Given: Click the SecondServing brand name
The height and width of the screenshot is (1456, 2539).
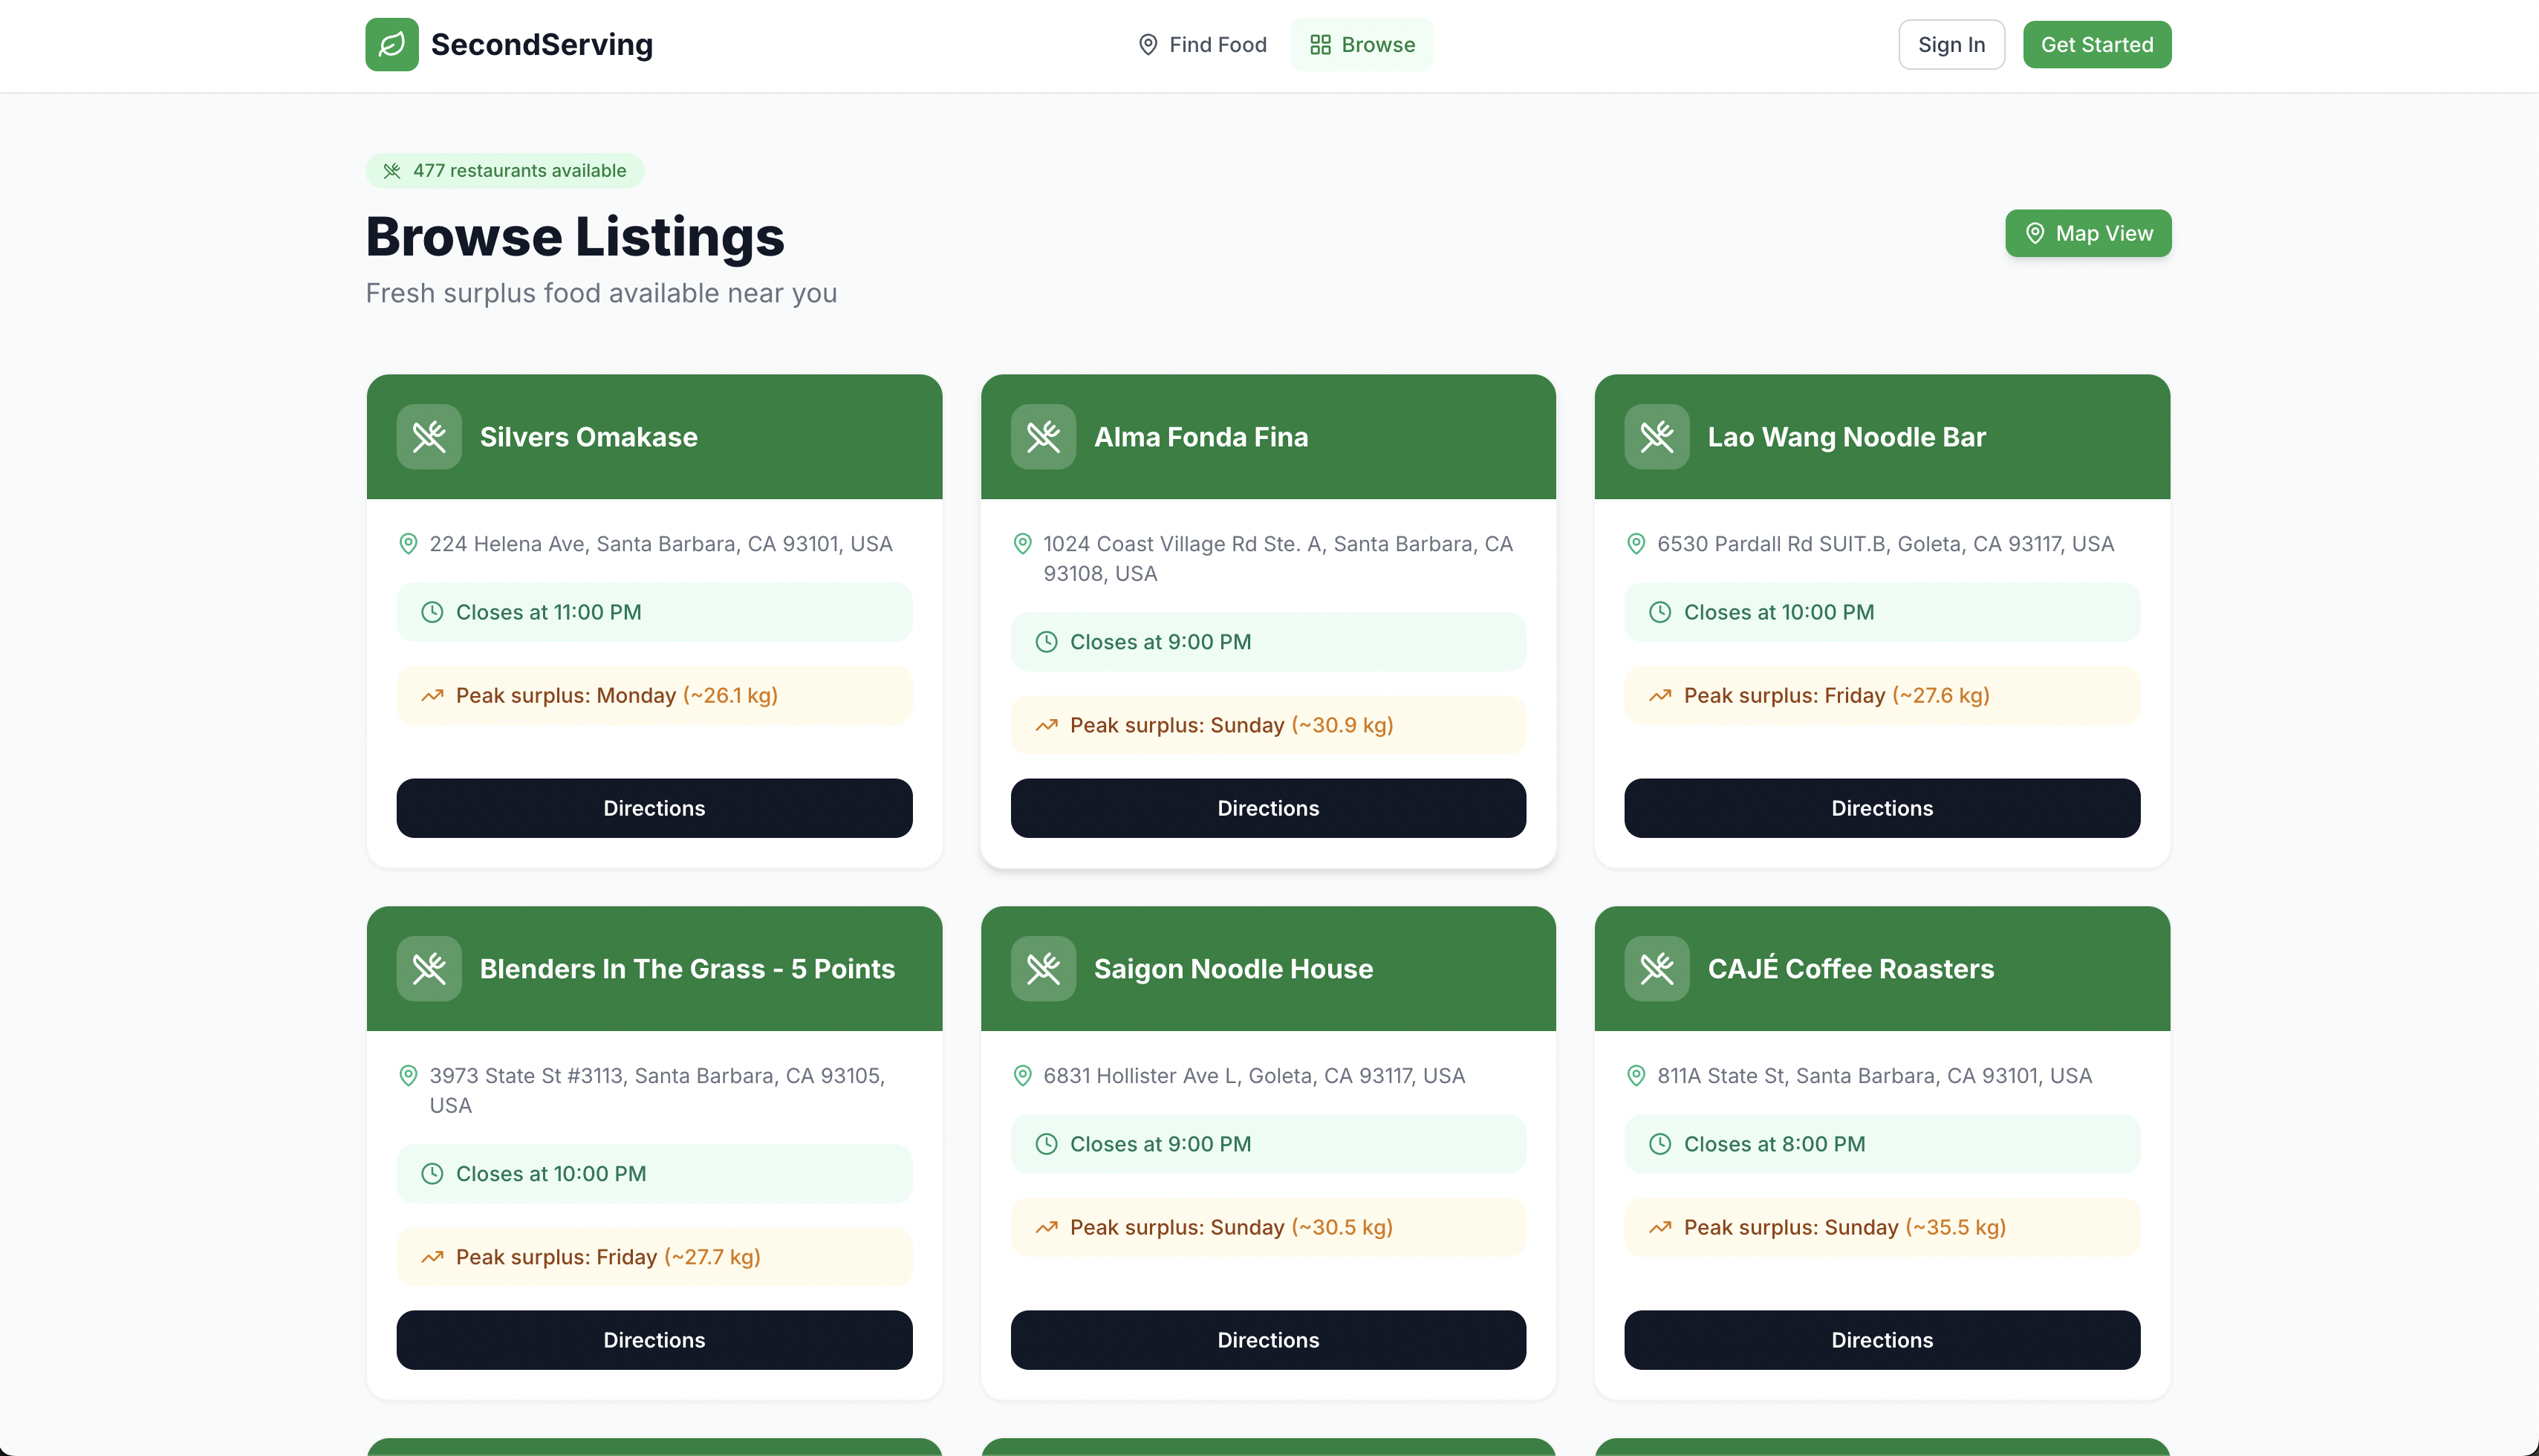Looking at the screenshot, I should point(541,45).
